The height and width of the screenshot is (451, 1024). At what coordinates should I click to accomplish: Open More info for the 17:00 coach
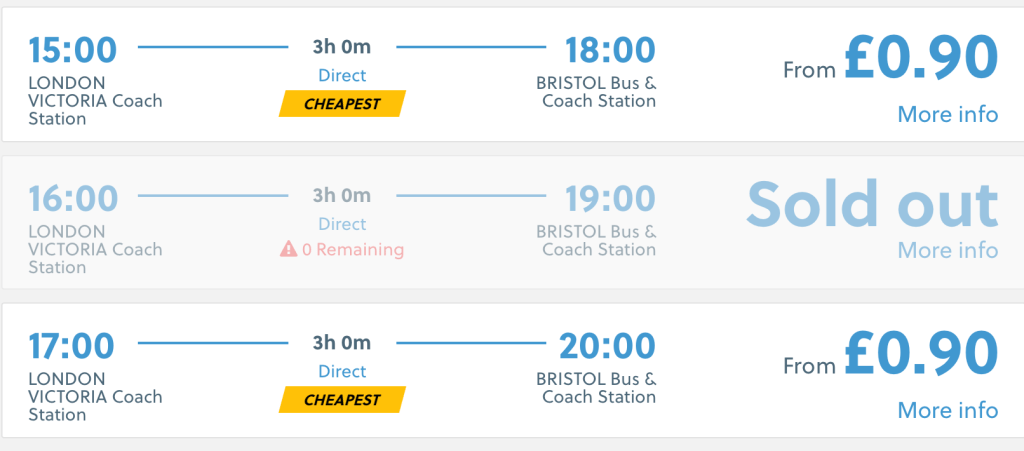click(x=947, y=410)
